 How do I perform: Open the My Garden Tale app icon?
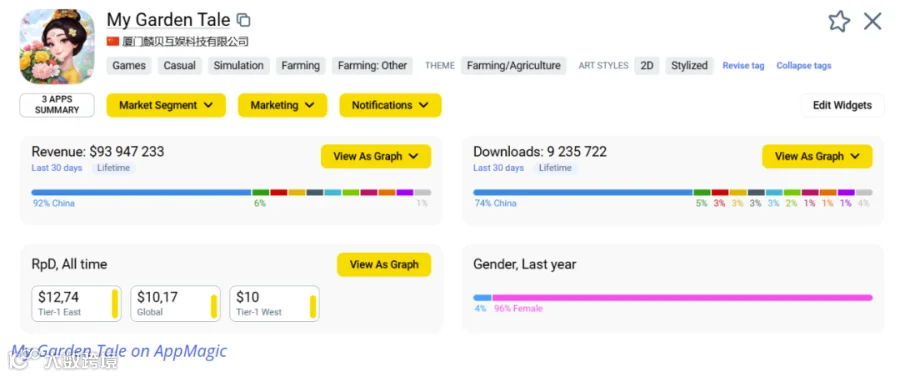[x=57, y=47]
